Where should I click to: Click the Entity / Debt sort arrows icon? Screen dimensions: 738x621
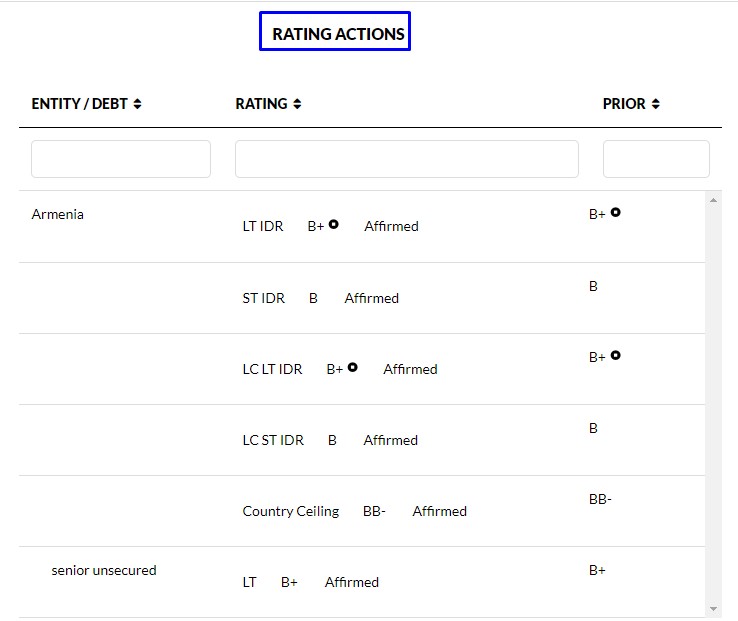pos(138,104)
